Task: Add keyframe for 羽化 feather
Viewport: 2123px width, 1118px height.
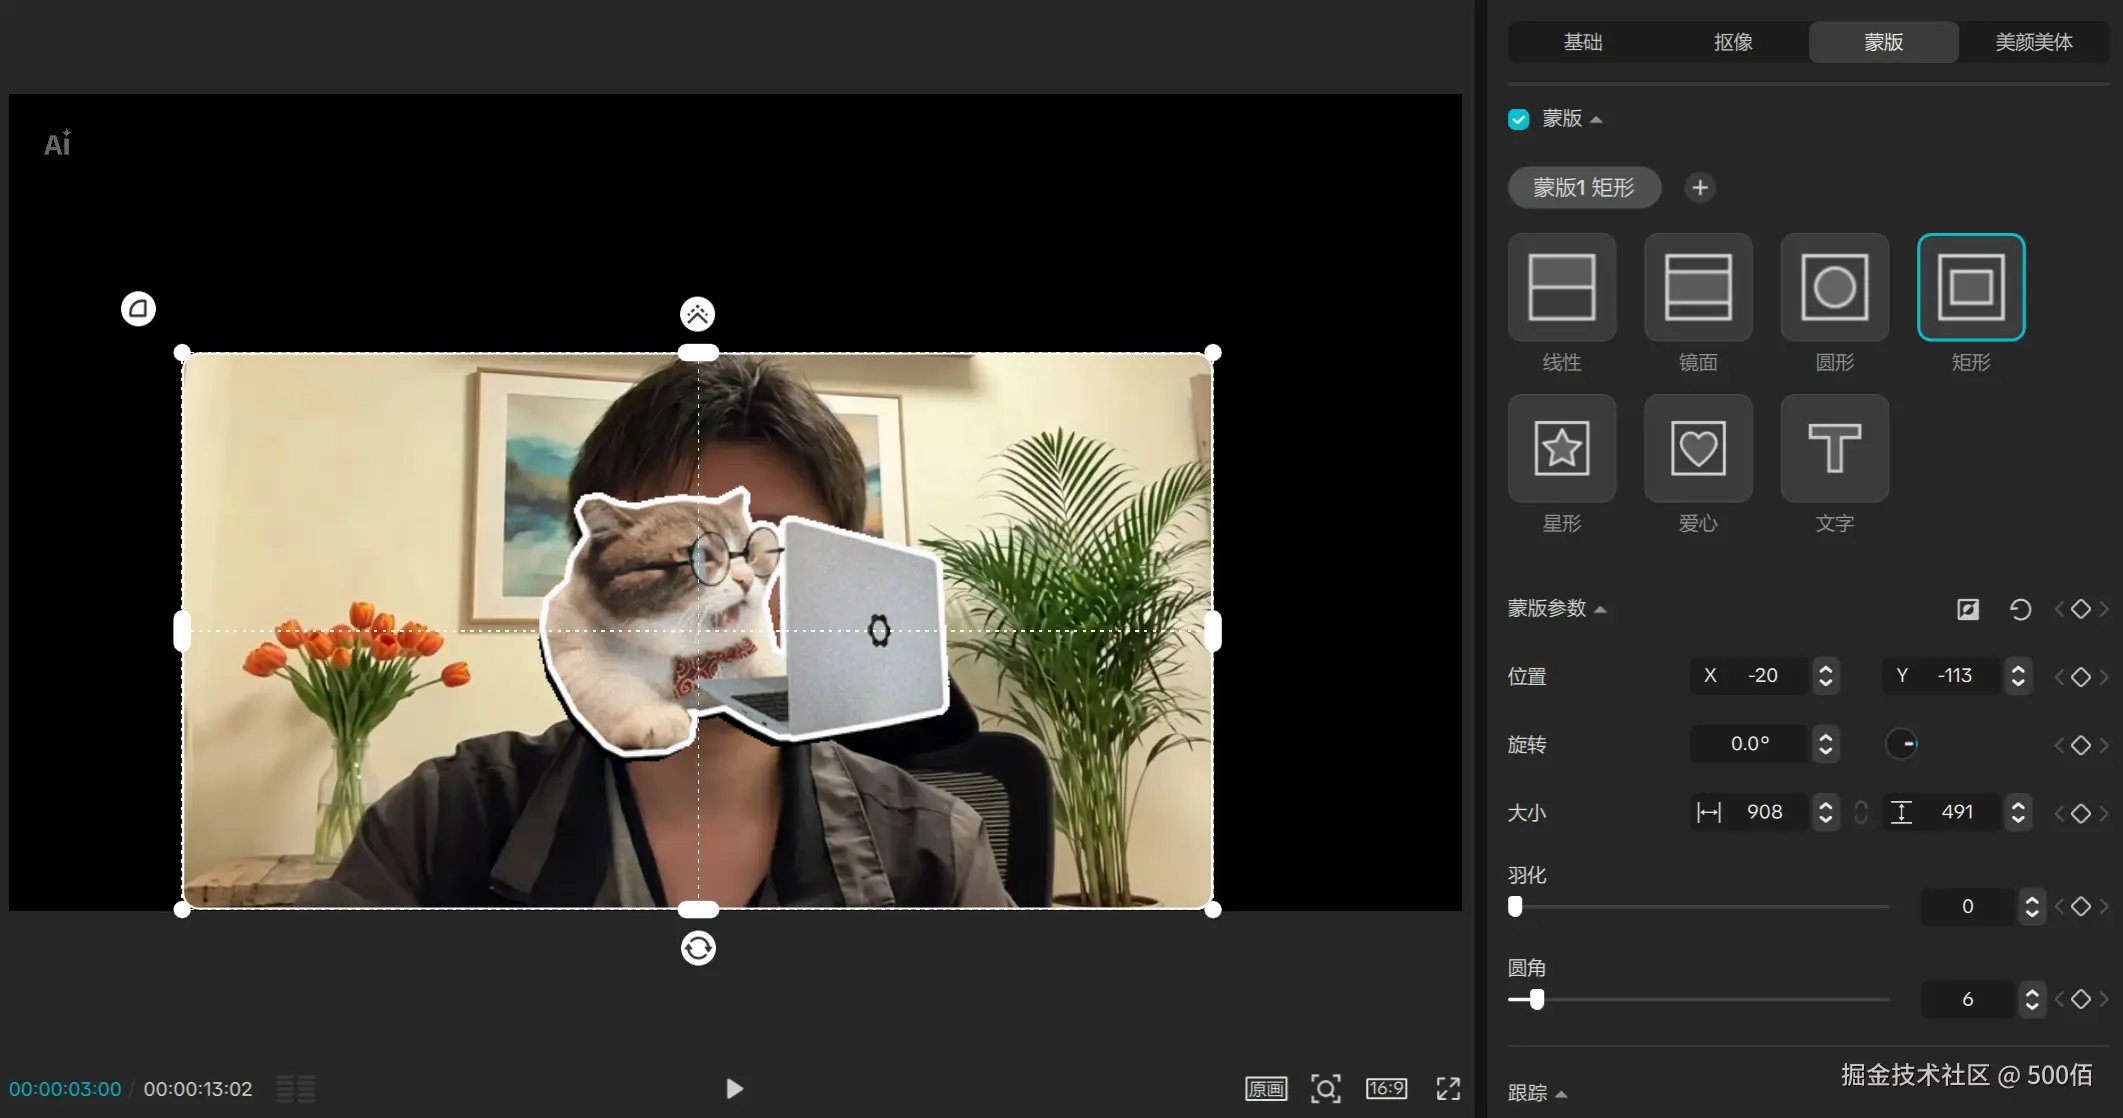Action: click(2080, 906)
